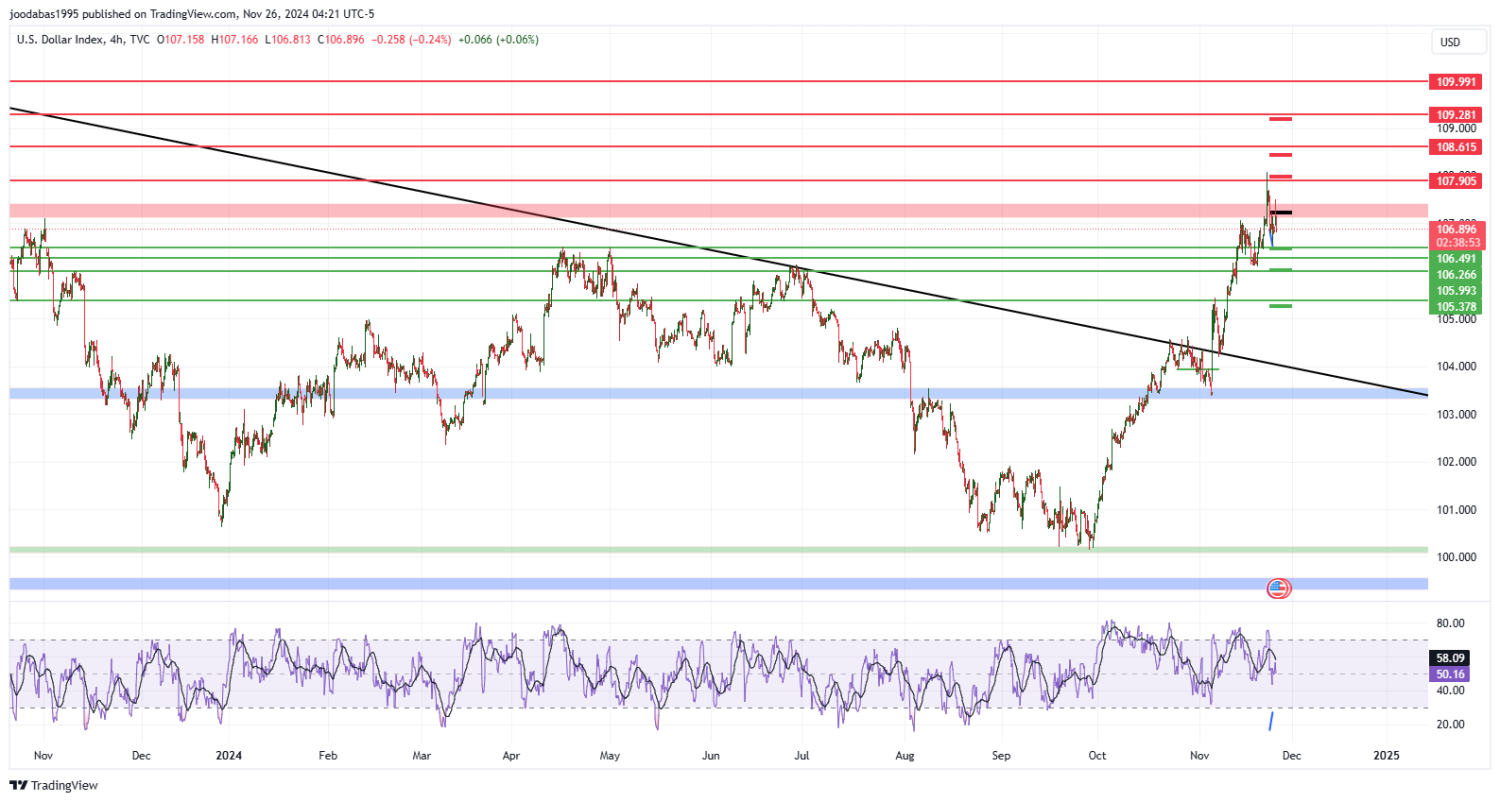The image size is (1500, 802).
Task: Click the current price label 106.896
Action: tap(1456, 229)
